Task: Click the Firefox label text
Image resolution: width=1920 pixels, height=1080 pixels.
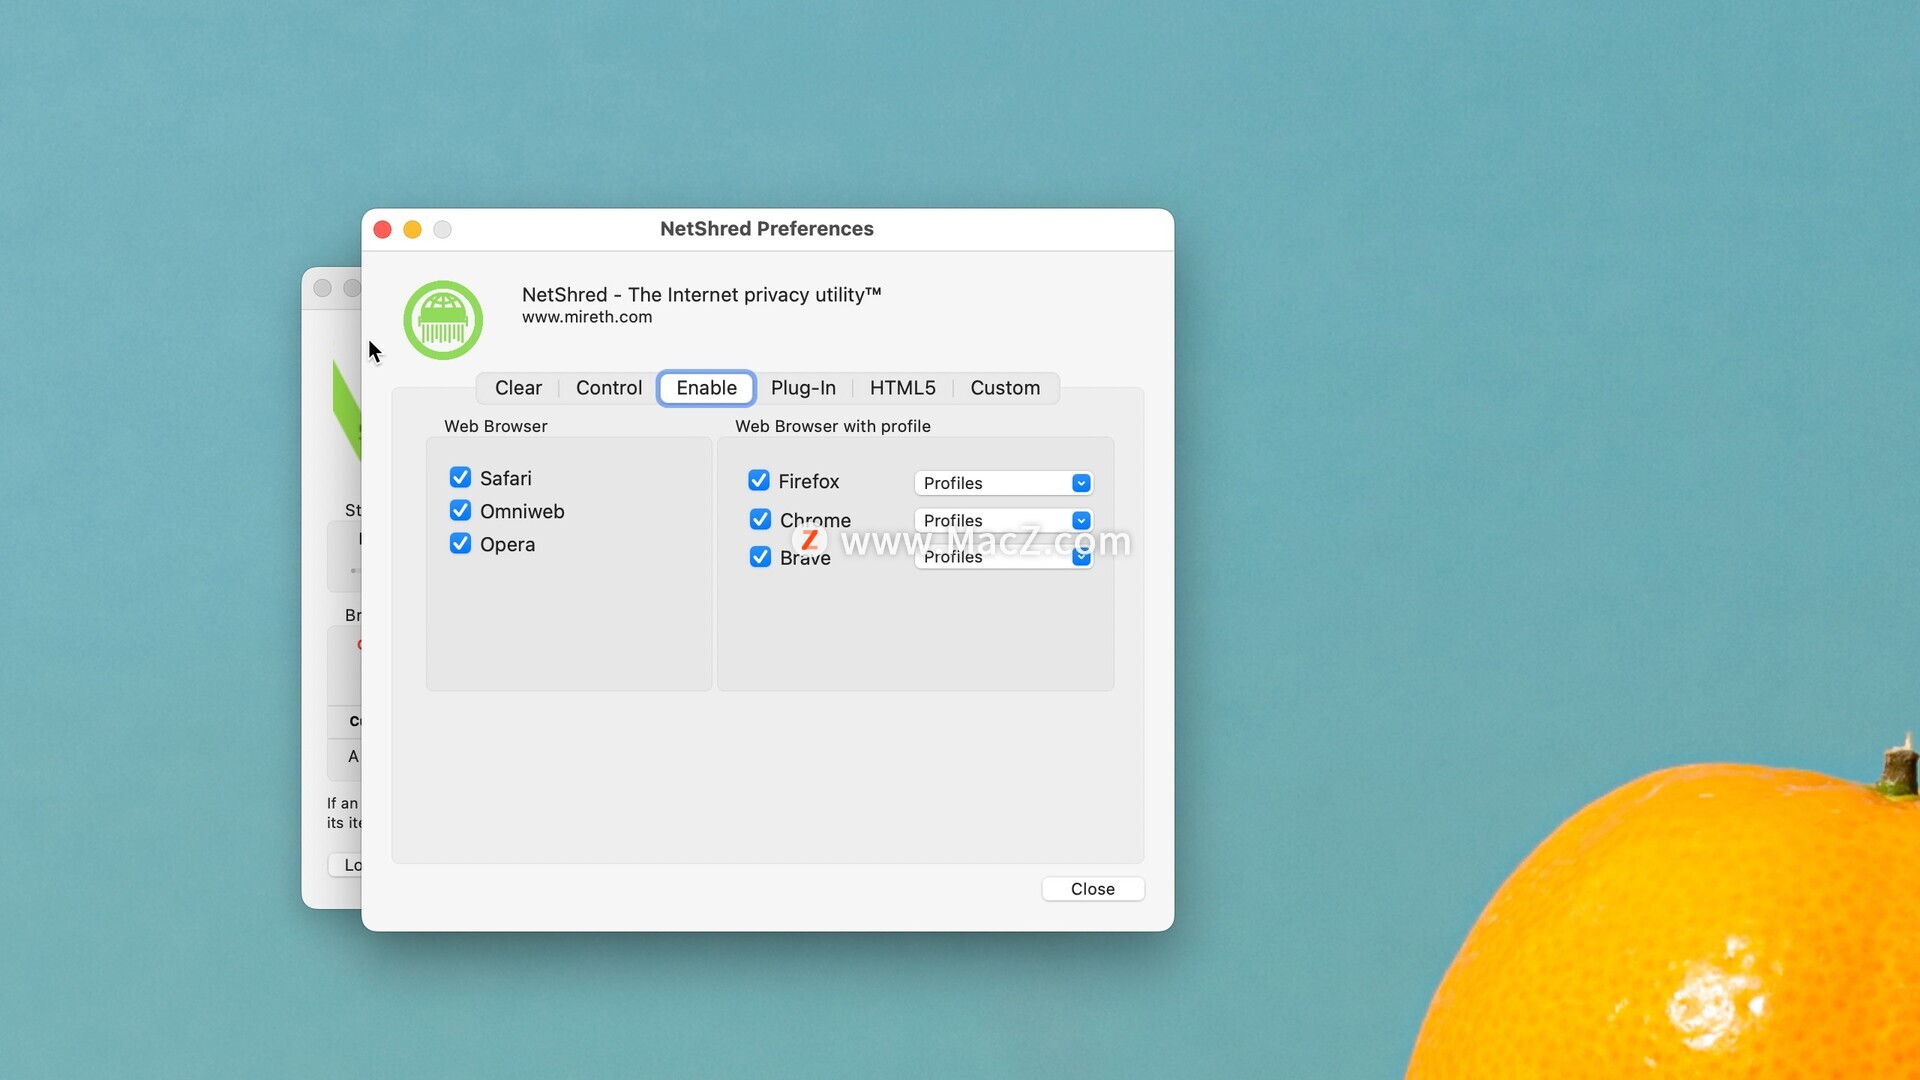Action: click(809, 481)
